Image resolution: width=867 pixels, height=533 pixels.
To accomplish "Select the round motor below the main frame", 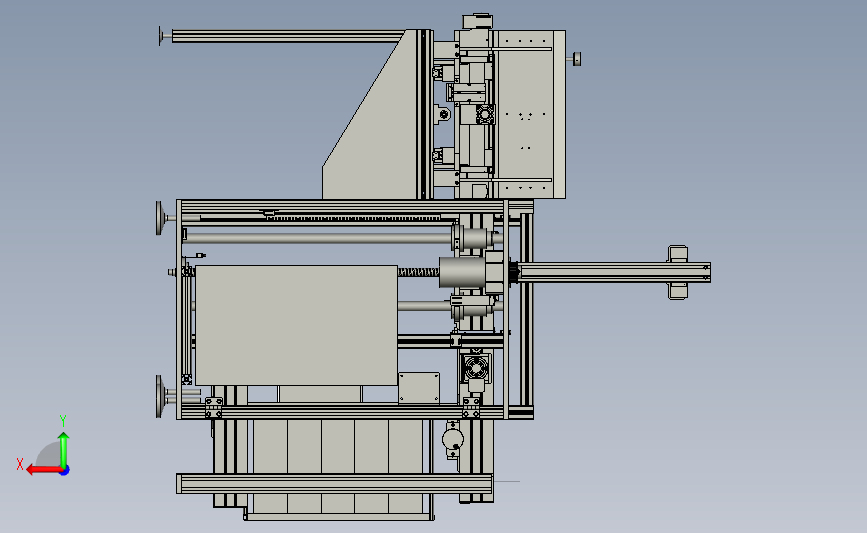I will point(453,440).
